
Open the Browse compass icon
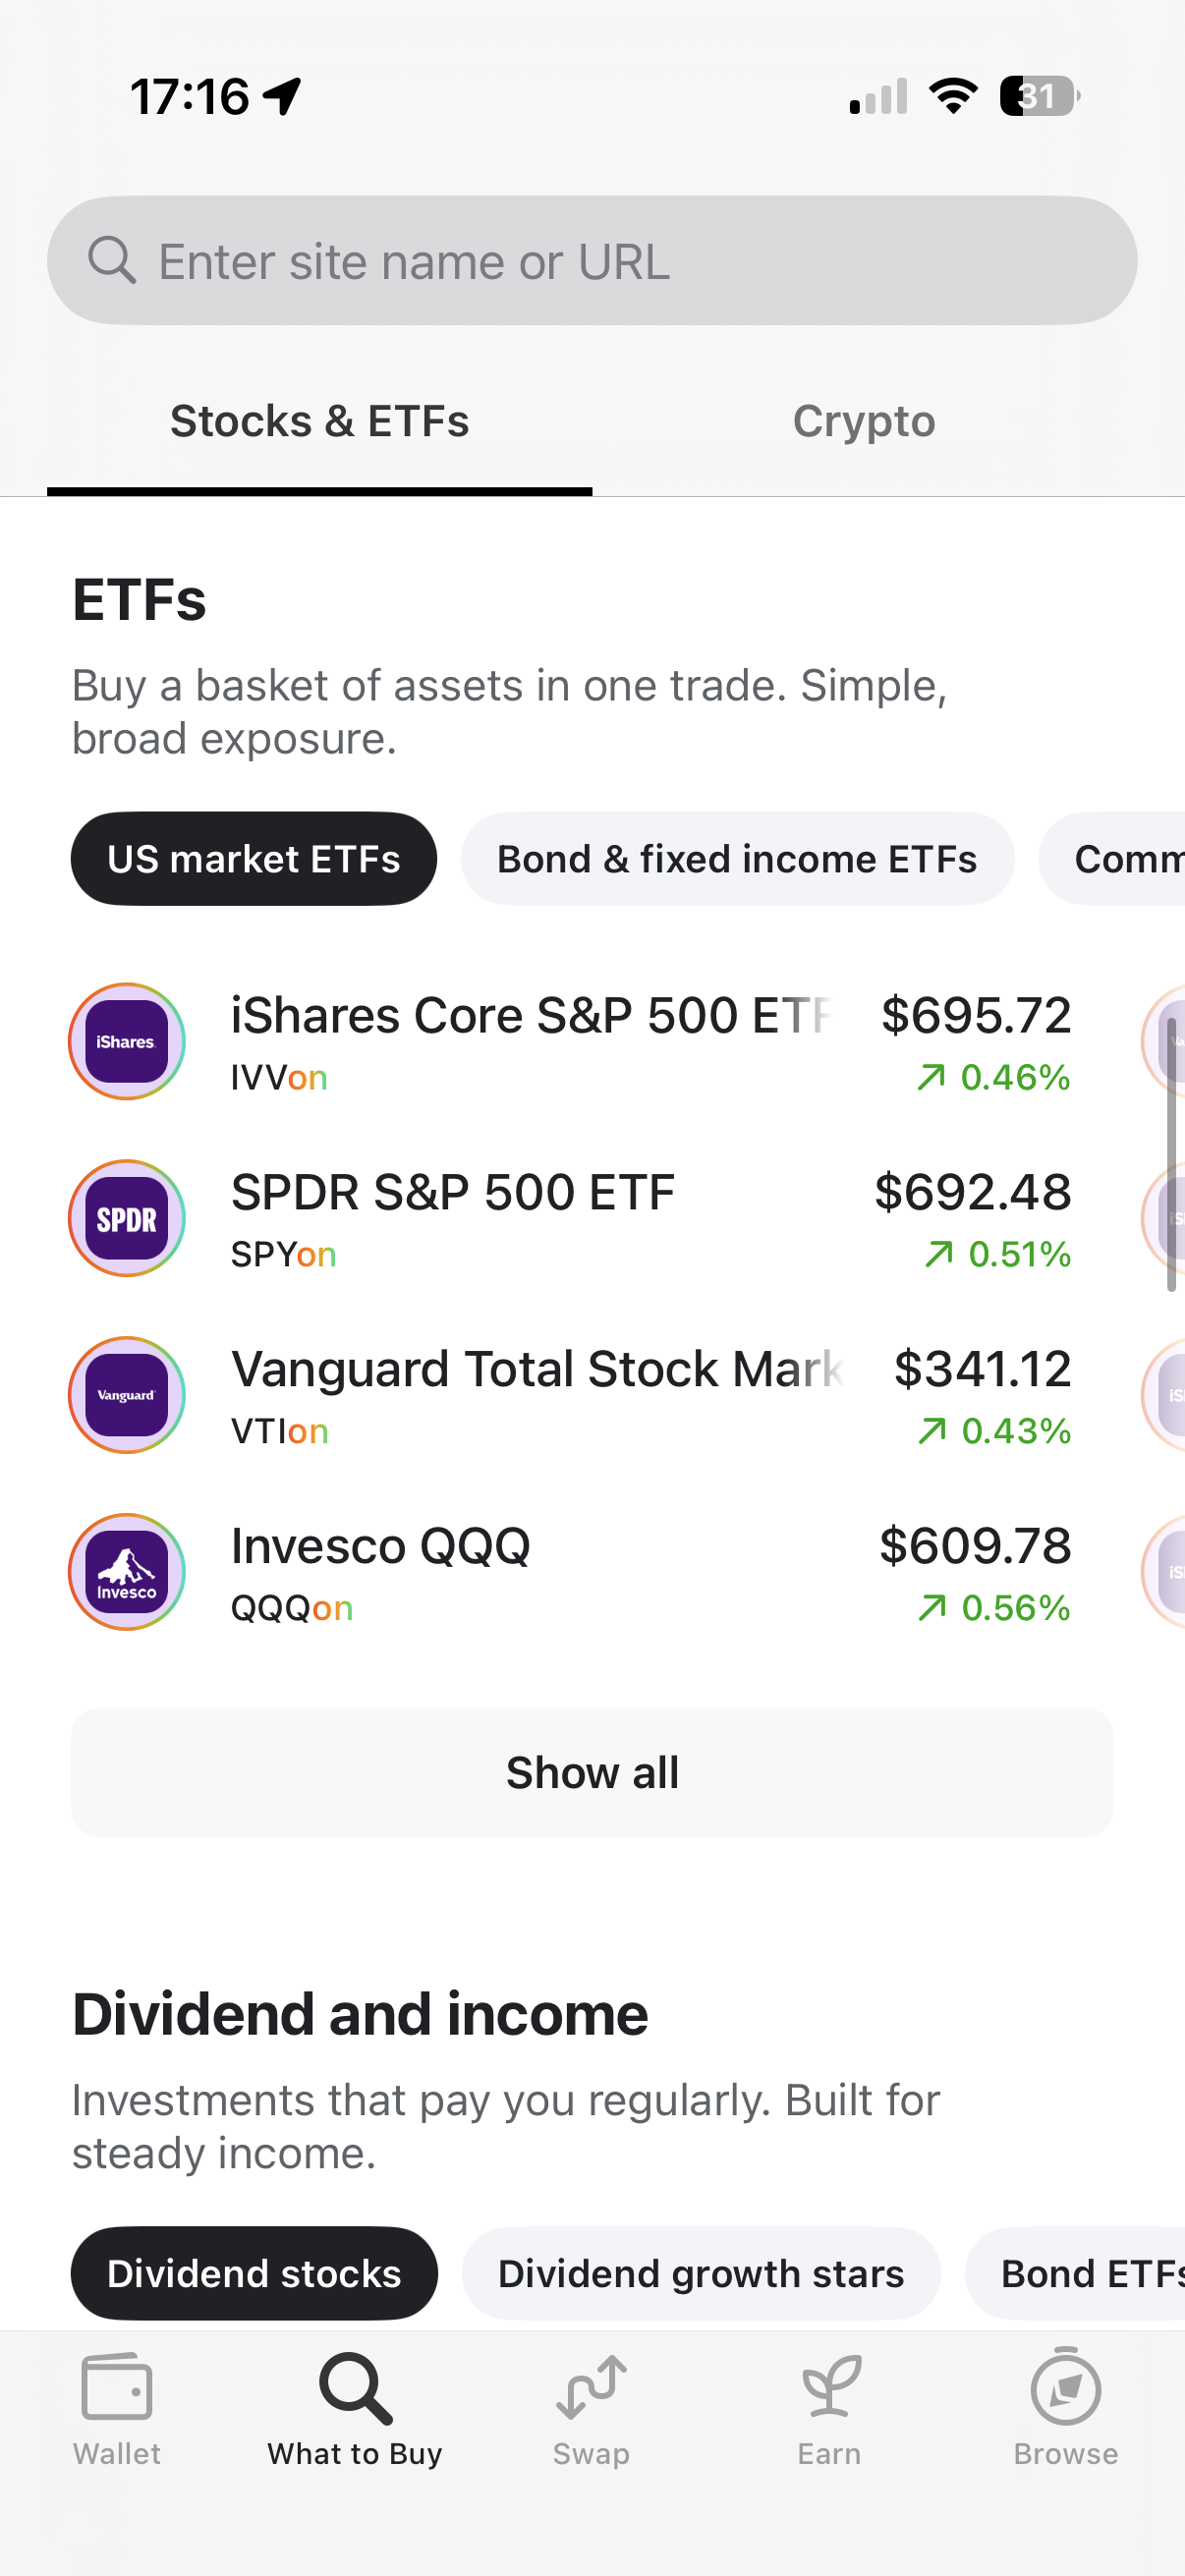(1065, 2388)
